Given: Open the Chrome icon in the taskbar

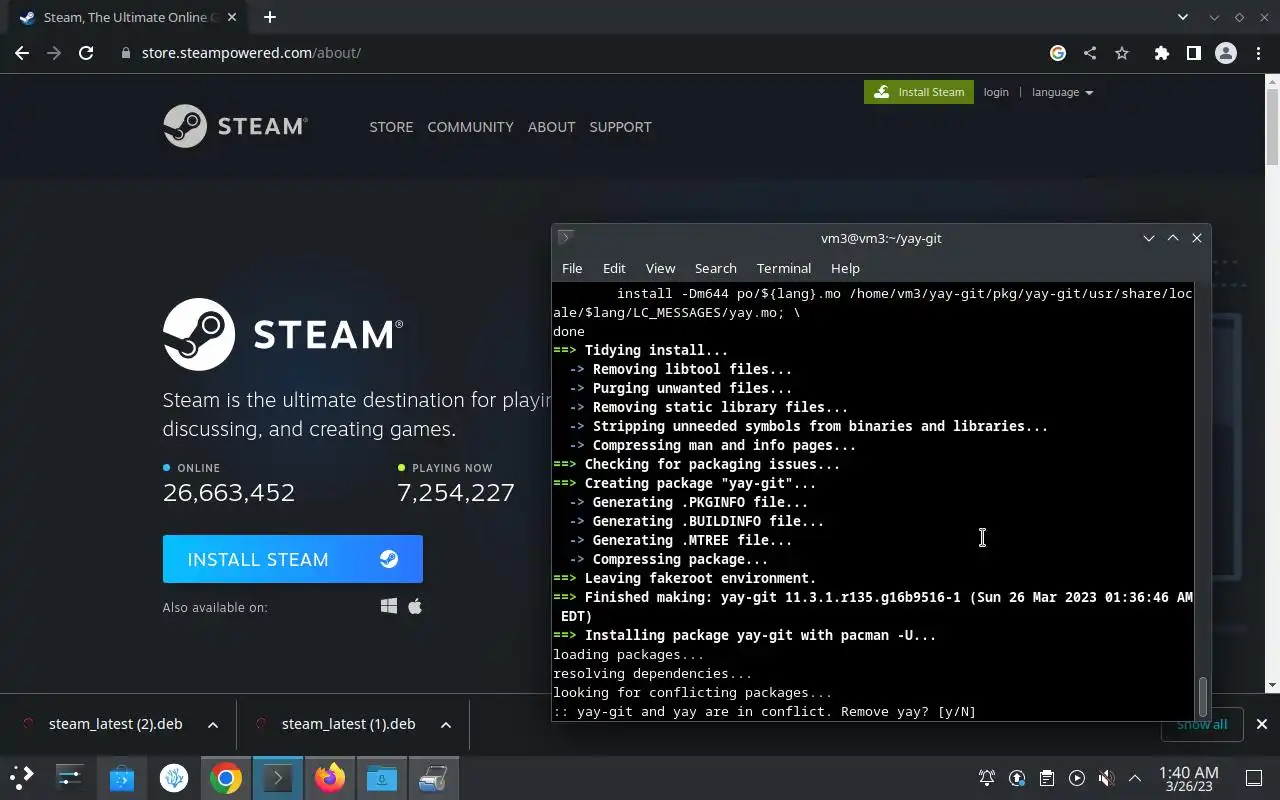Looking at the screenshot, I should coord(226,777).
